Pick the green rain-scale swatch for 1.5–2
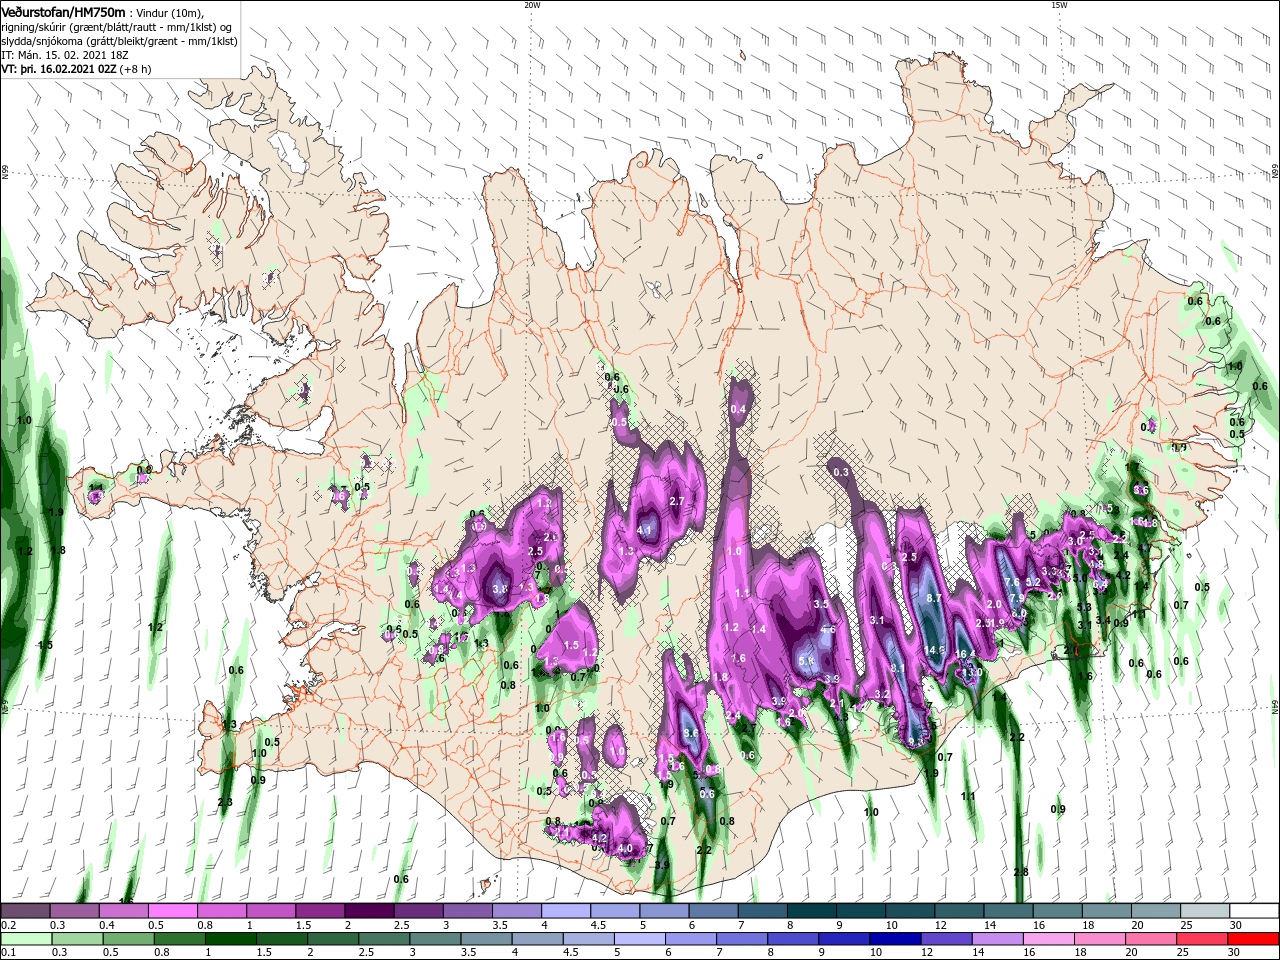 point(284,939)
